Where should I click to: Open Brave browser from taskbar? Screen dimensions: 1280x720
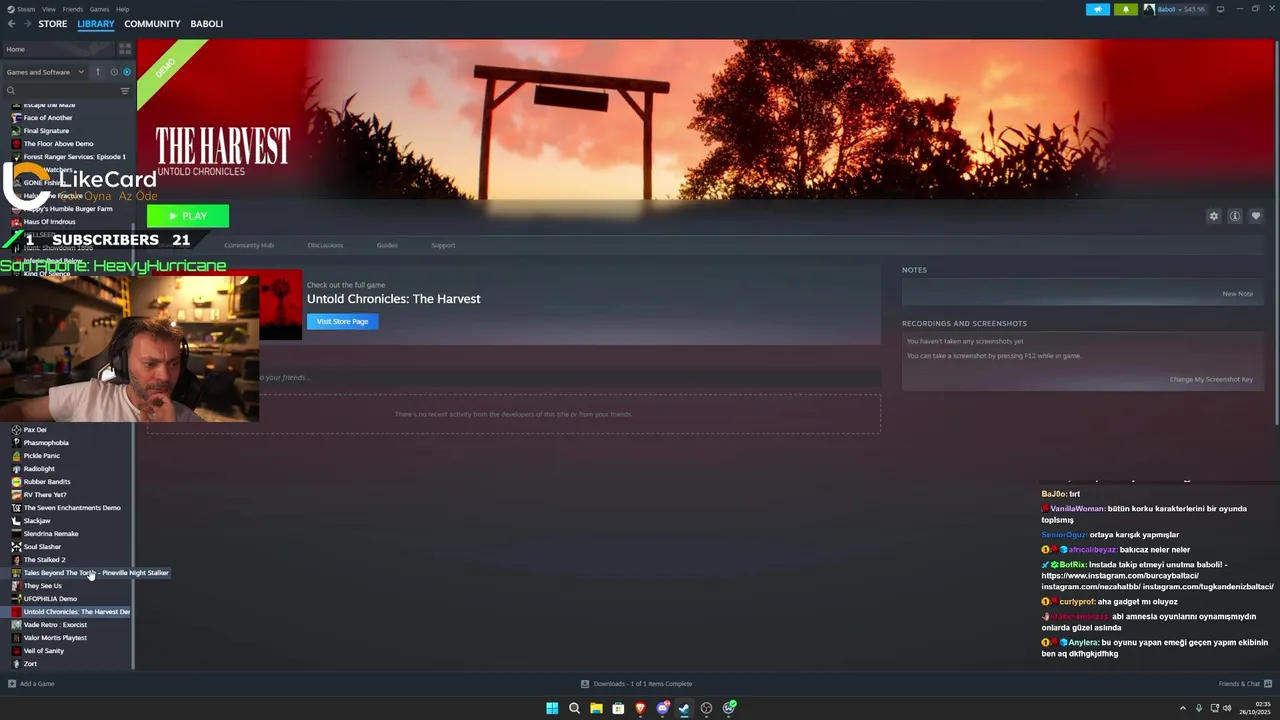640,708
